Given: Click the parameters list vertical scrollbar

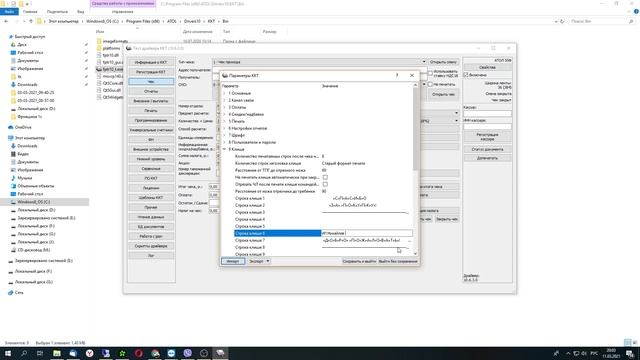Looking at the screenshot, I should [x=416, y=129].
